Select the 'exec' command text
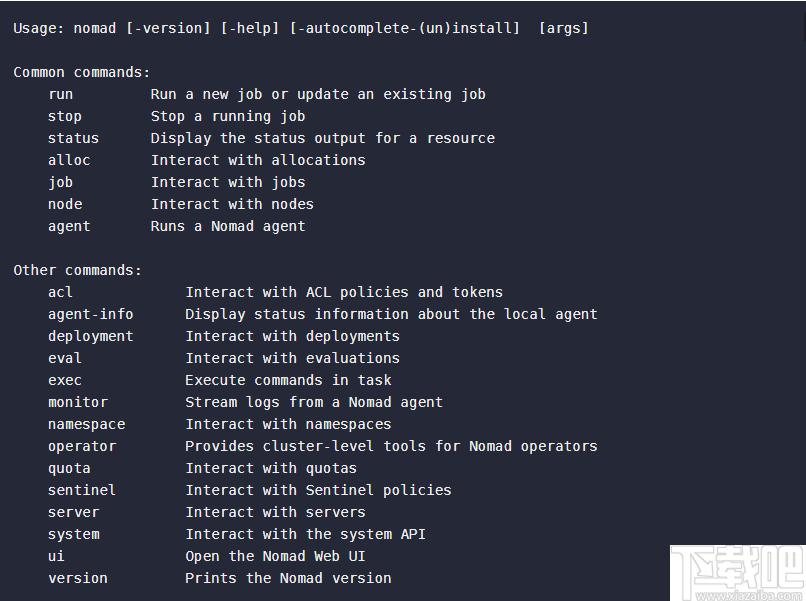 (65, 380)
